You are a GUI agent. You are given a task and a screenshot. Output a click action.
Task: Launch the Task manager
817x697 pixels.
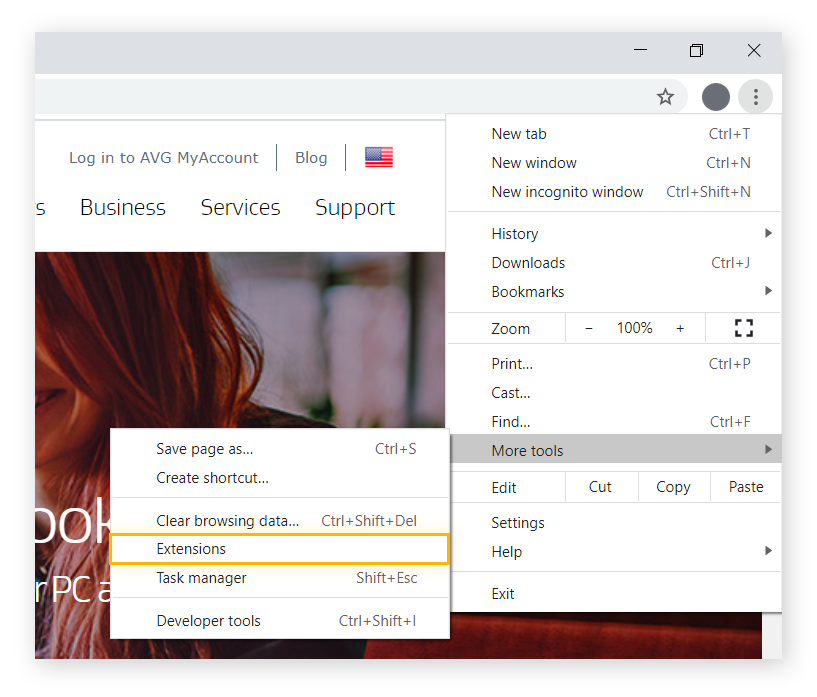click(201, 578)
